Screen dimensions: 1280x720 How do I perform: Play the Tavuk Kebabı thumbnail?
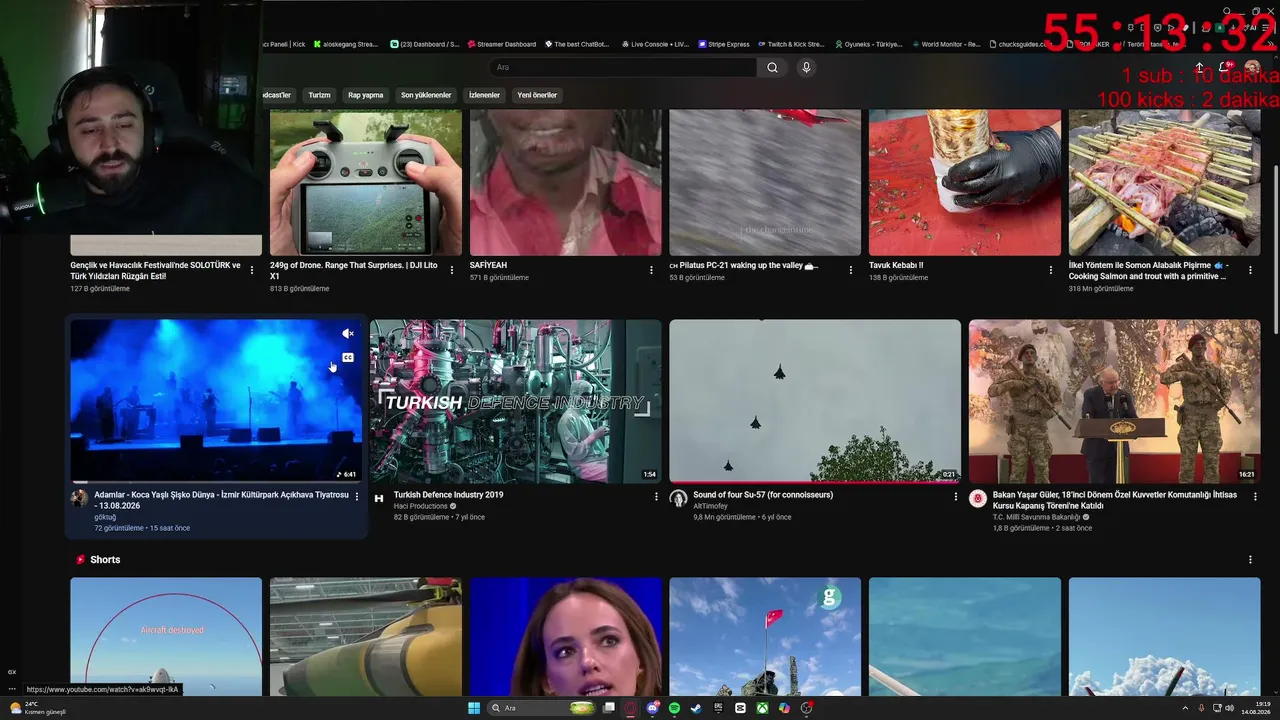965,182
